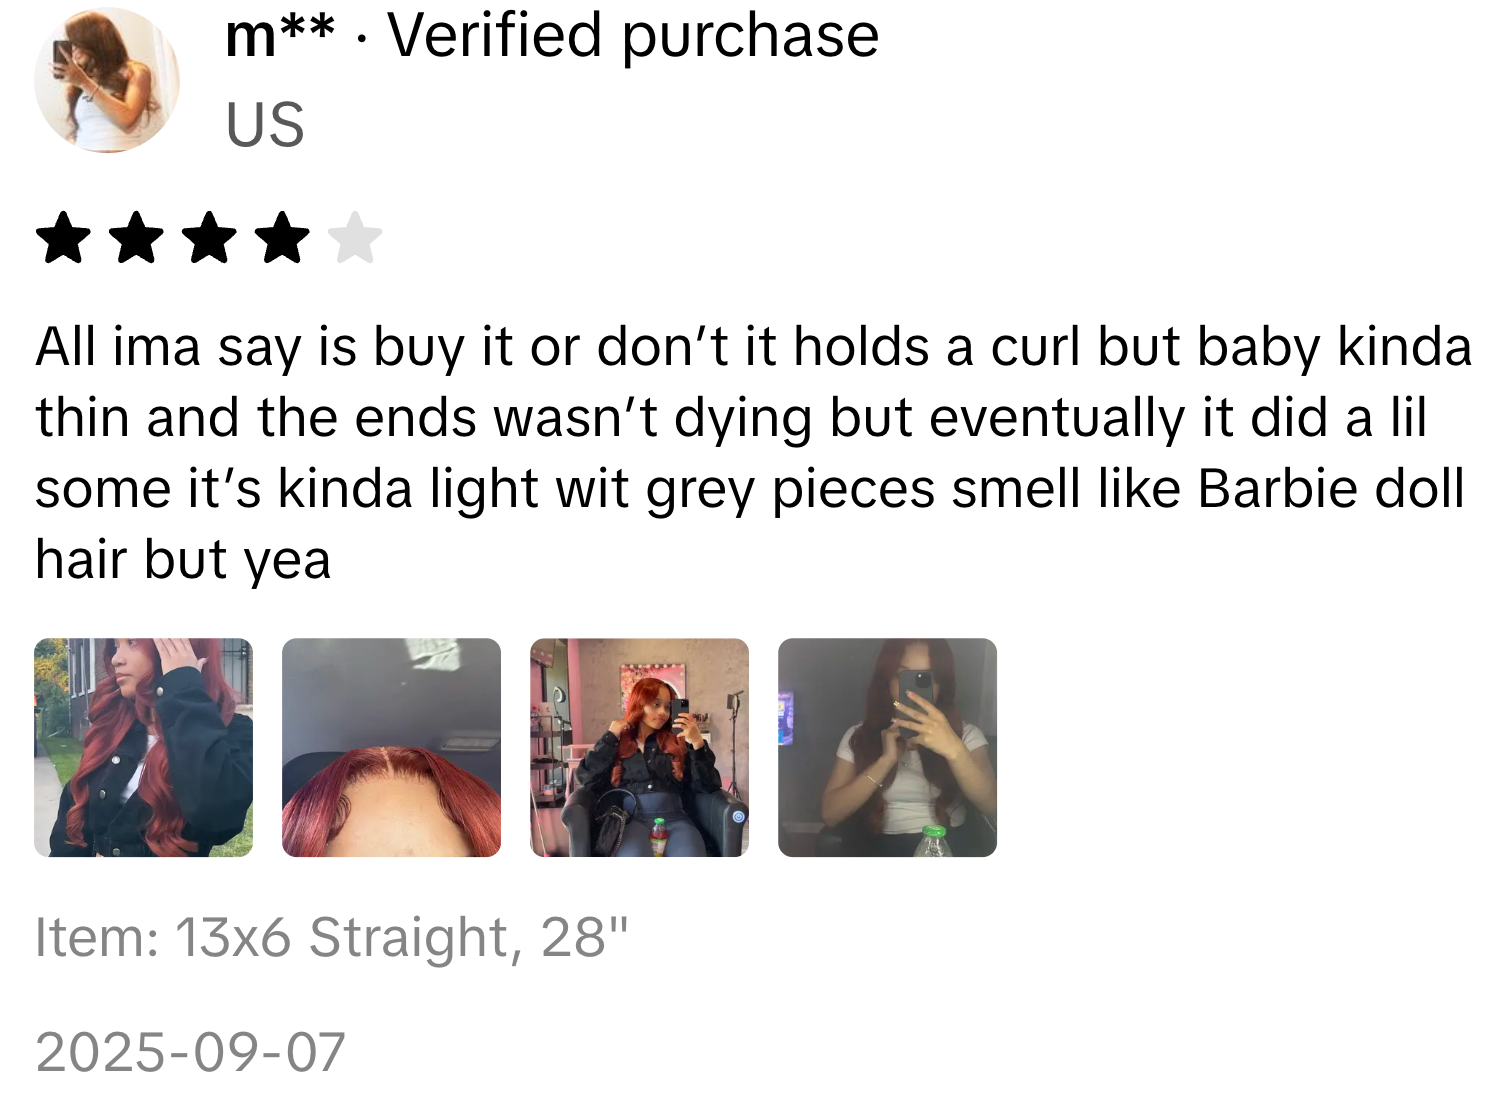Tap the third rating star

point(209,238)
